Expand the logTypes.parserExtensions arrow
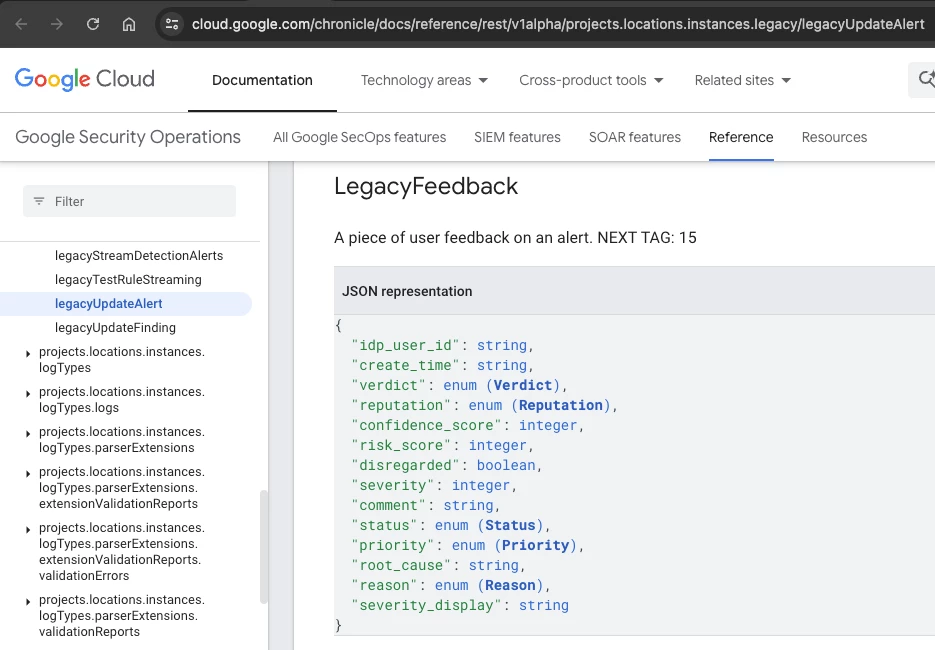935x650 pixels. coord(28,434)
